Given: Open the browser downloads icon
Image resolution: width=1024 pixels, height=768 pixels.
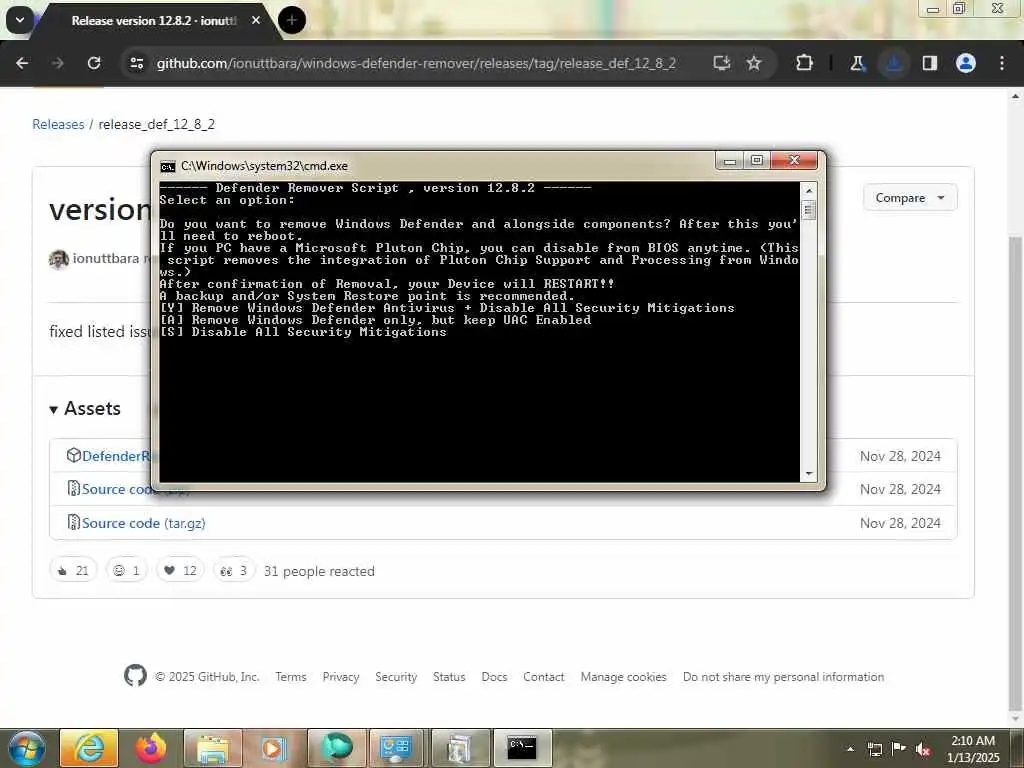Looking at the screenshot, I should (x=893, y=63).
